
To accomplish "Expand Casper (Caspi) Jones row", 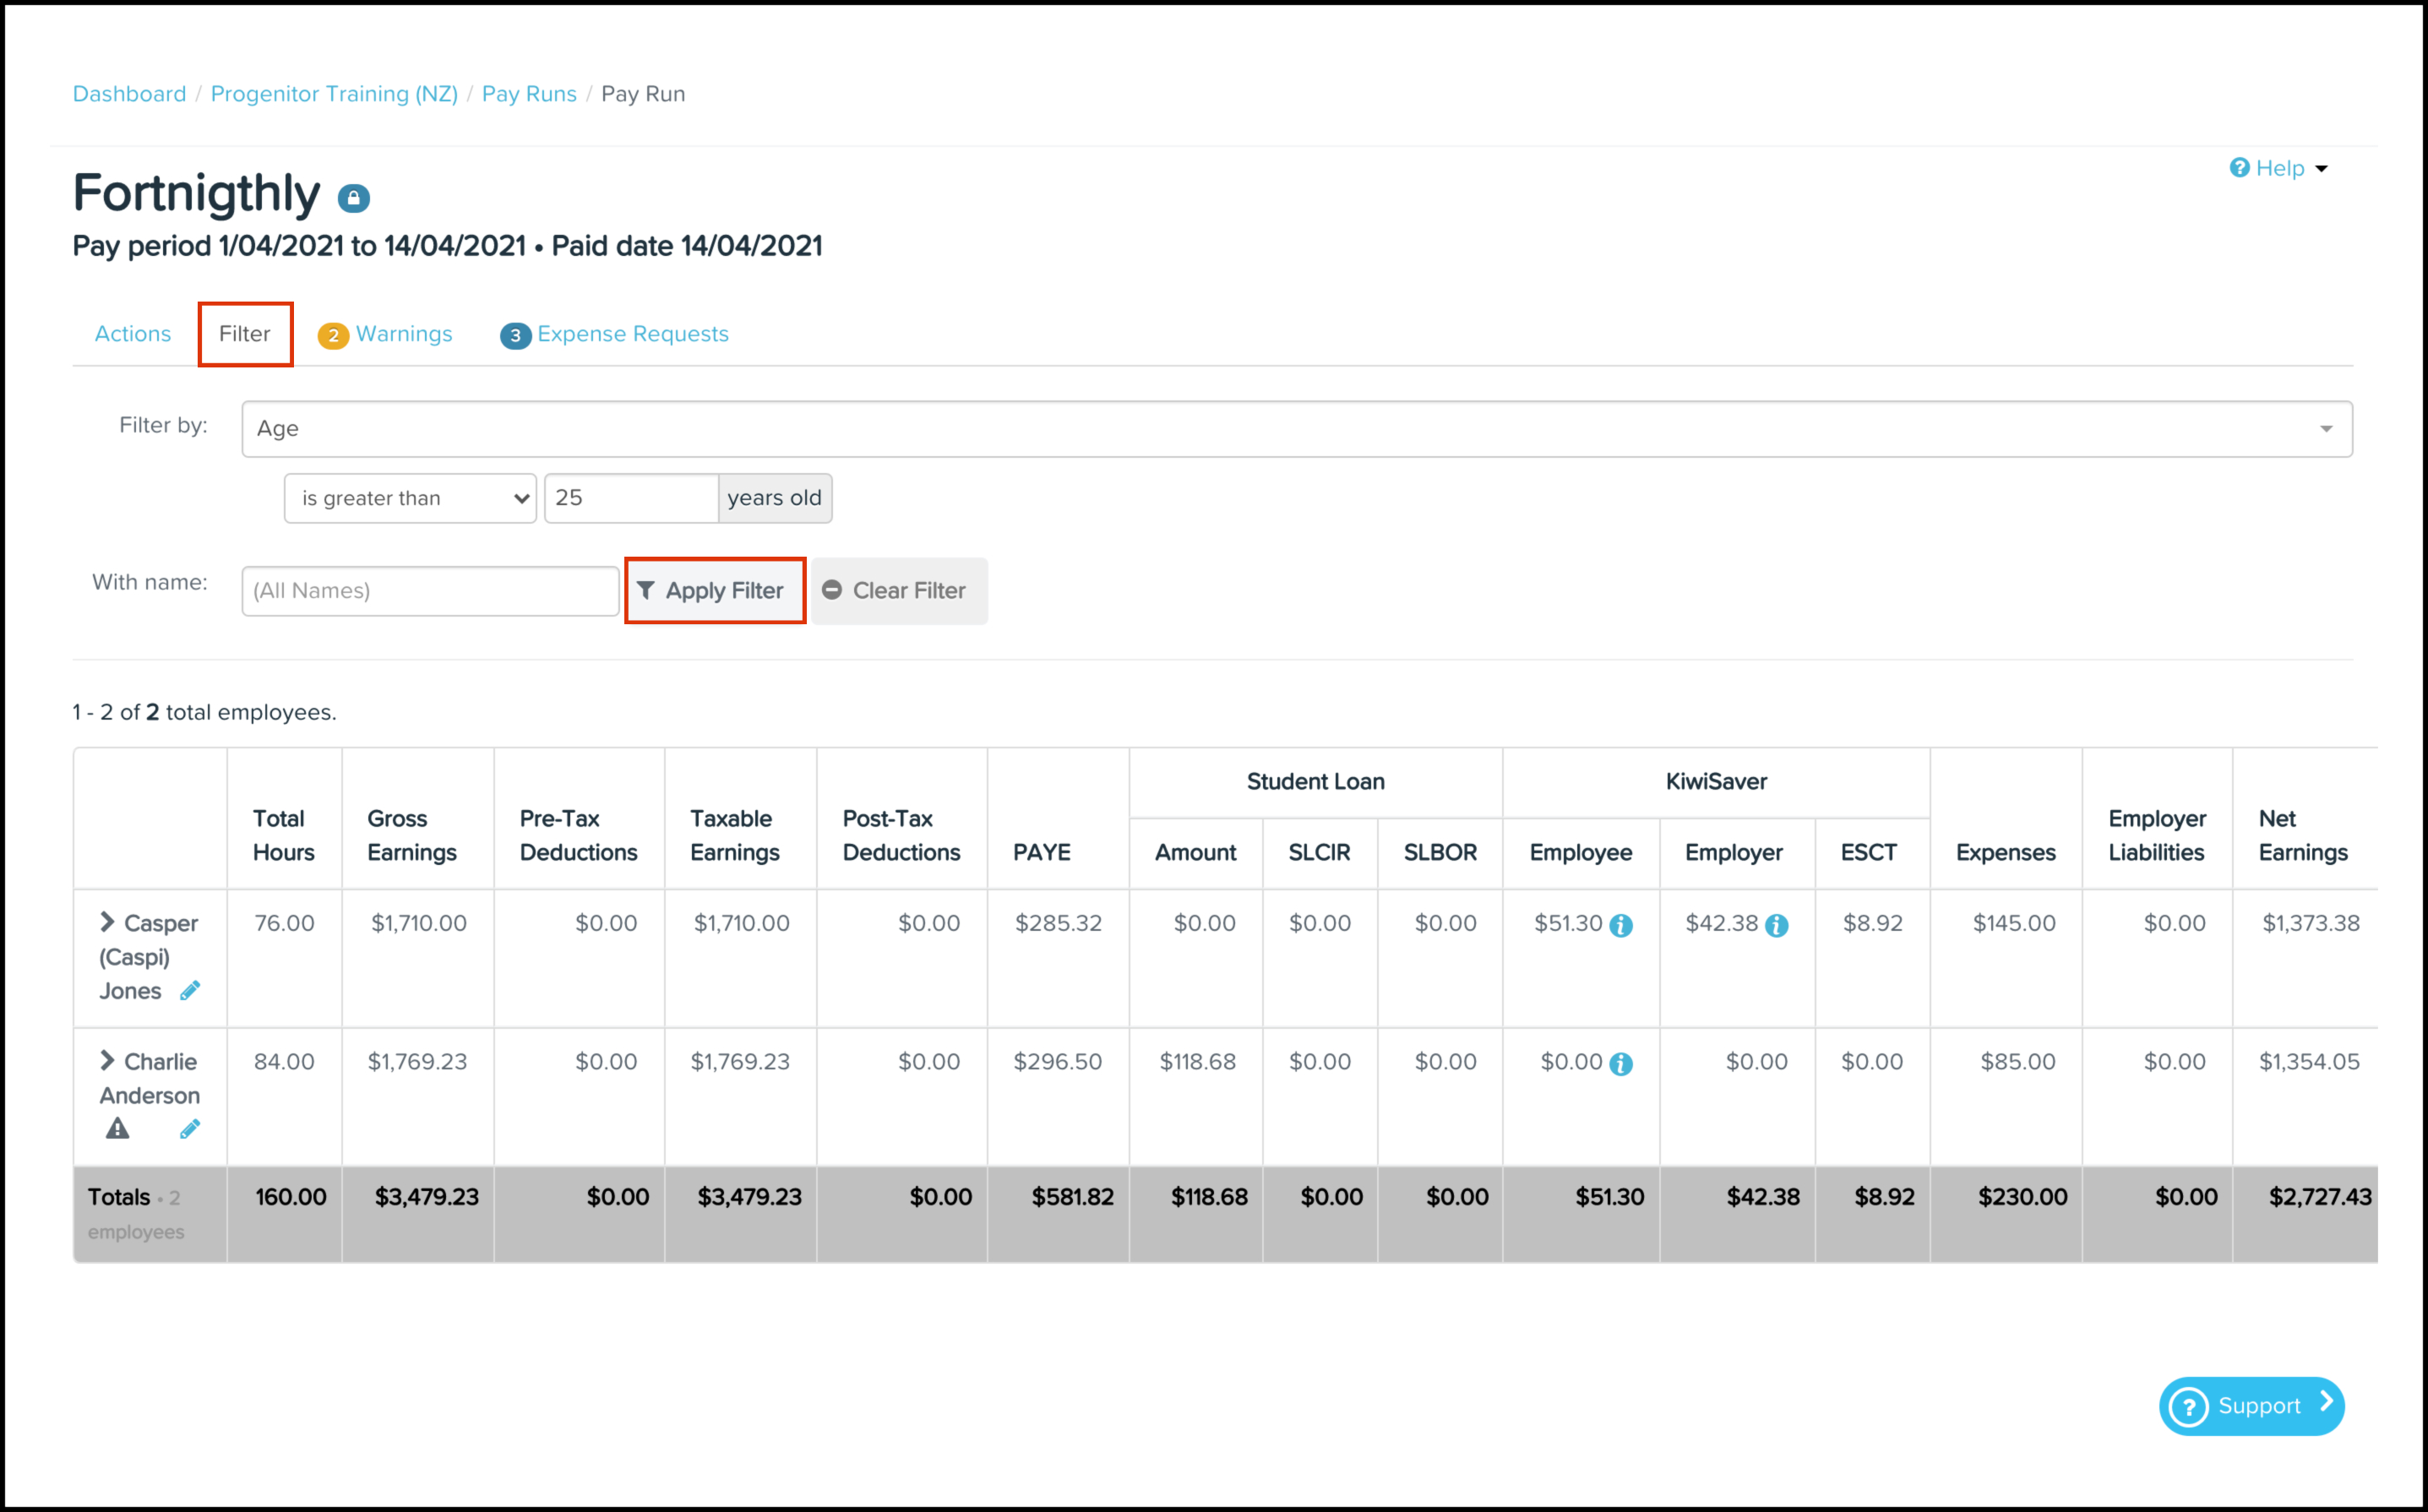I will click(x=107, y=922).
